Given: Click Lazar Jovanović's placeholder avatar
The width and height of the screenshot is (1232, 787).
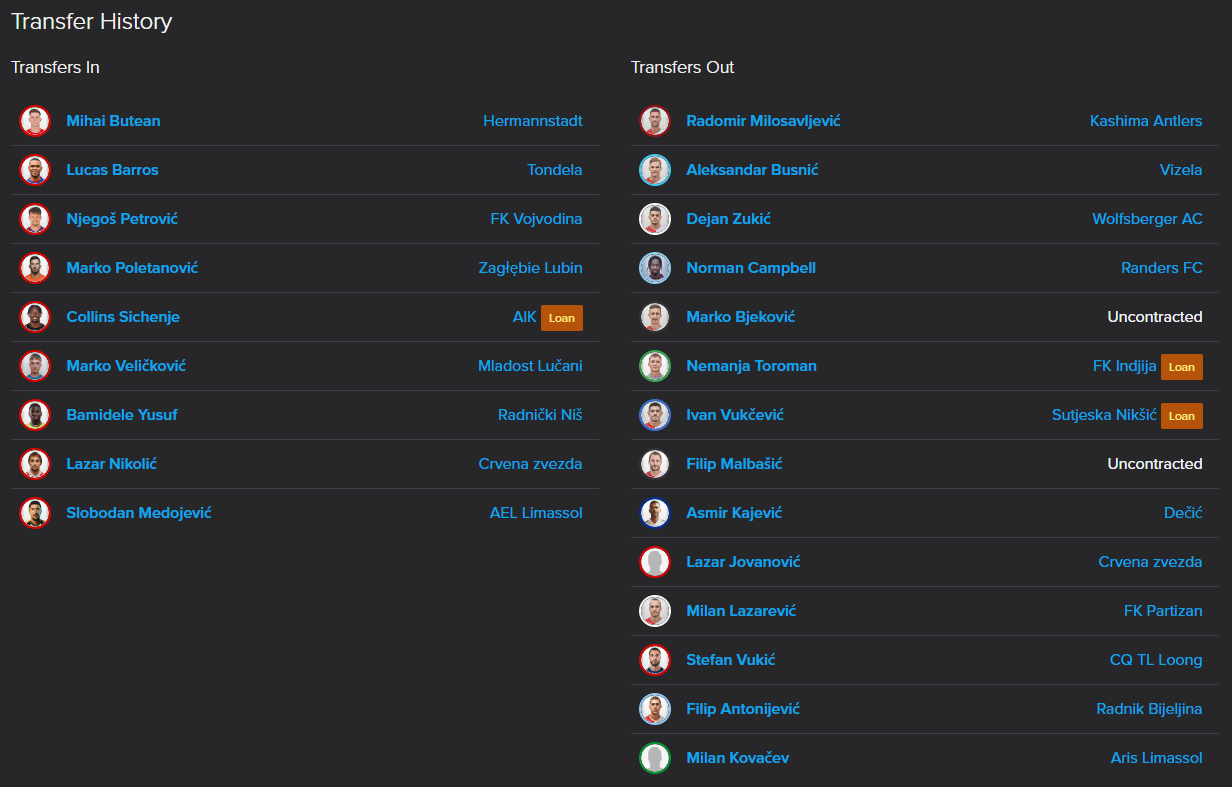Looking at the screenshot, I should [x=655, y=562].
